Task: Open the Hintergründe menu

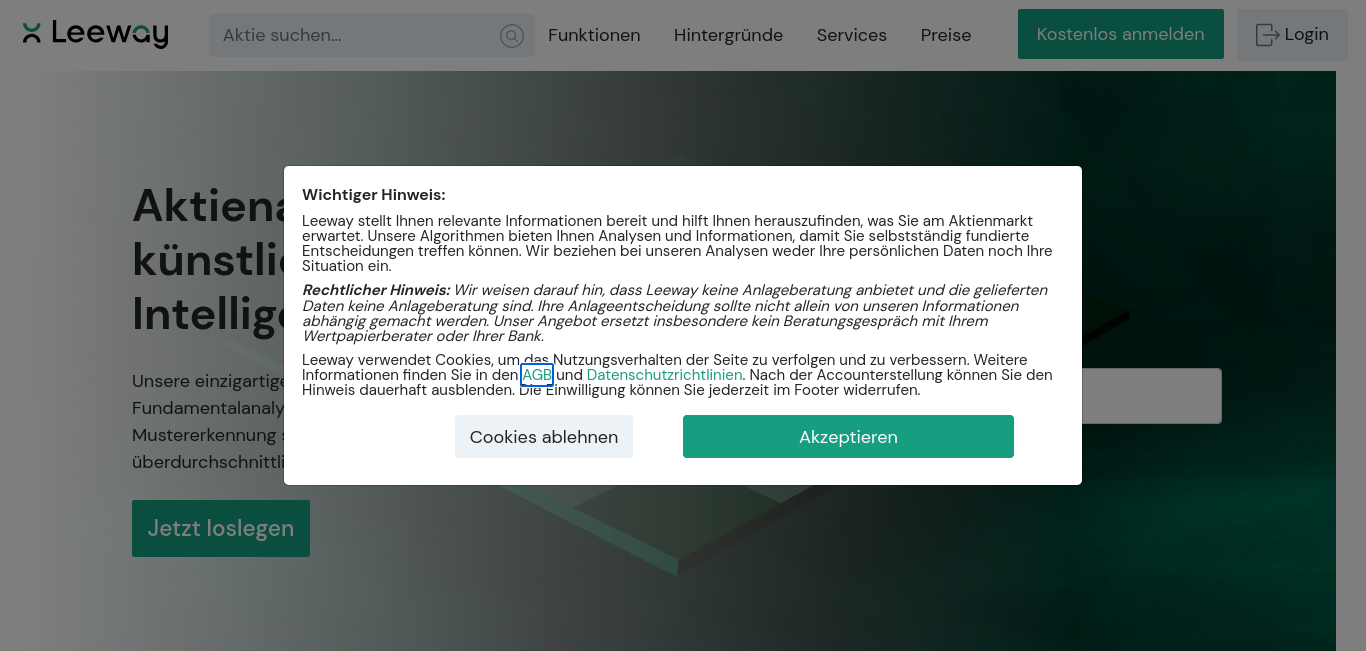Action: (728, 35)
